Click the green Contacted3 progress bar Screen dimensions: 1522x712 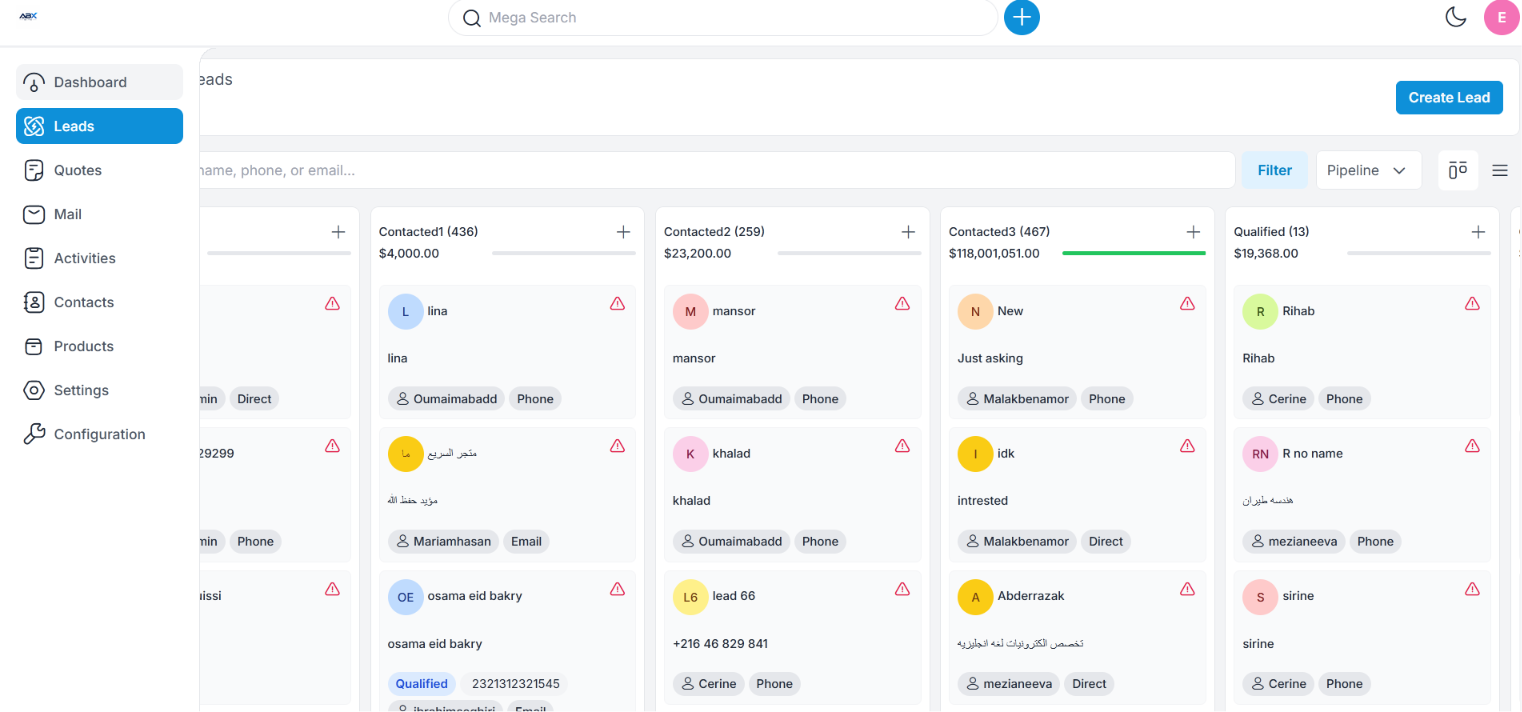point(1134,253)
